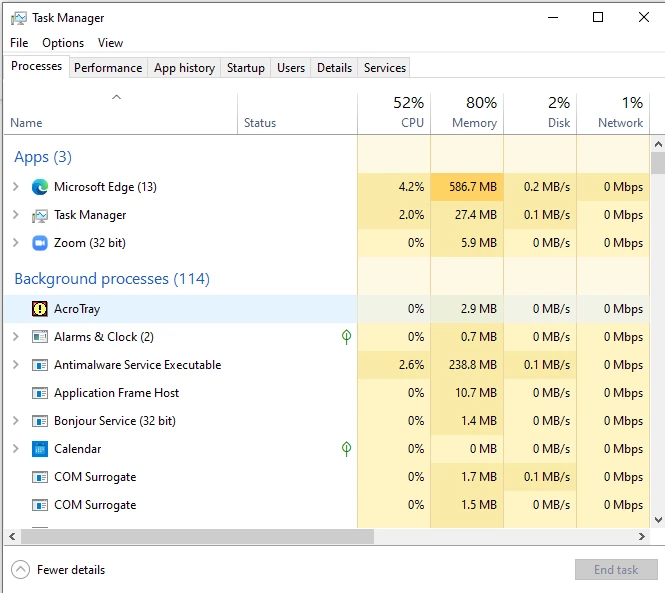
Task: Expand the Calendar process row
Action: pos(16,449)
